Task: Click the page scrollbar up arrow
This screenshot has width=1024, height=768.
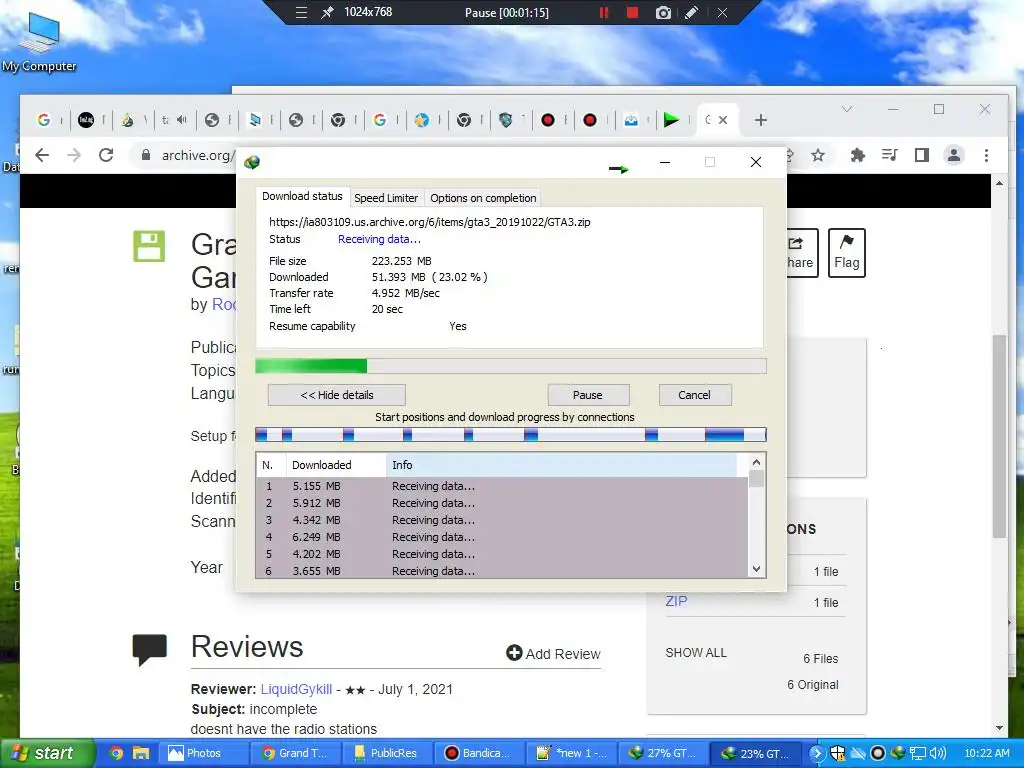Action: point(1000,184)
